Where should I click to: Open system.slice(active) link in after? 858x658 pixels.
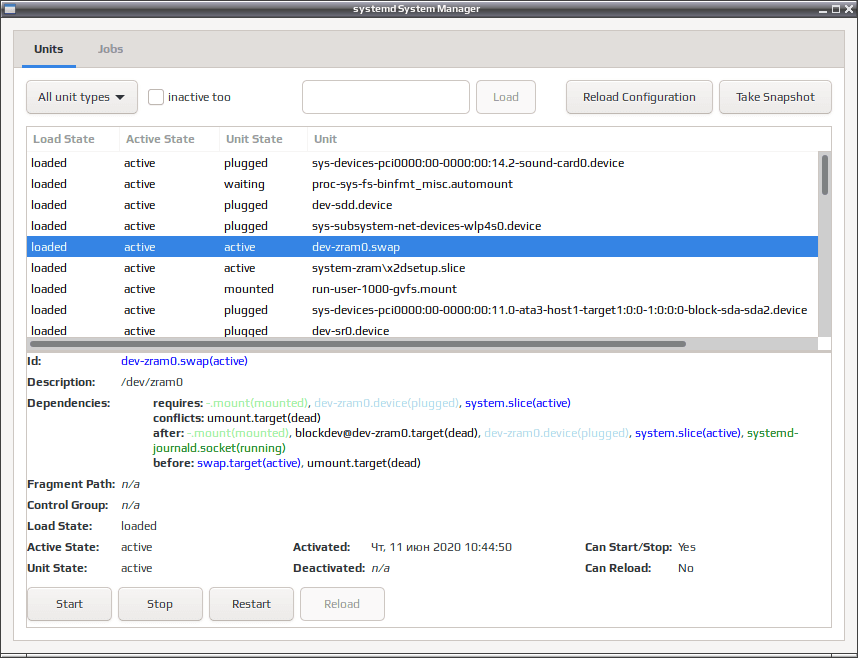point(688,434)
